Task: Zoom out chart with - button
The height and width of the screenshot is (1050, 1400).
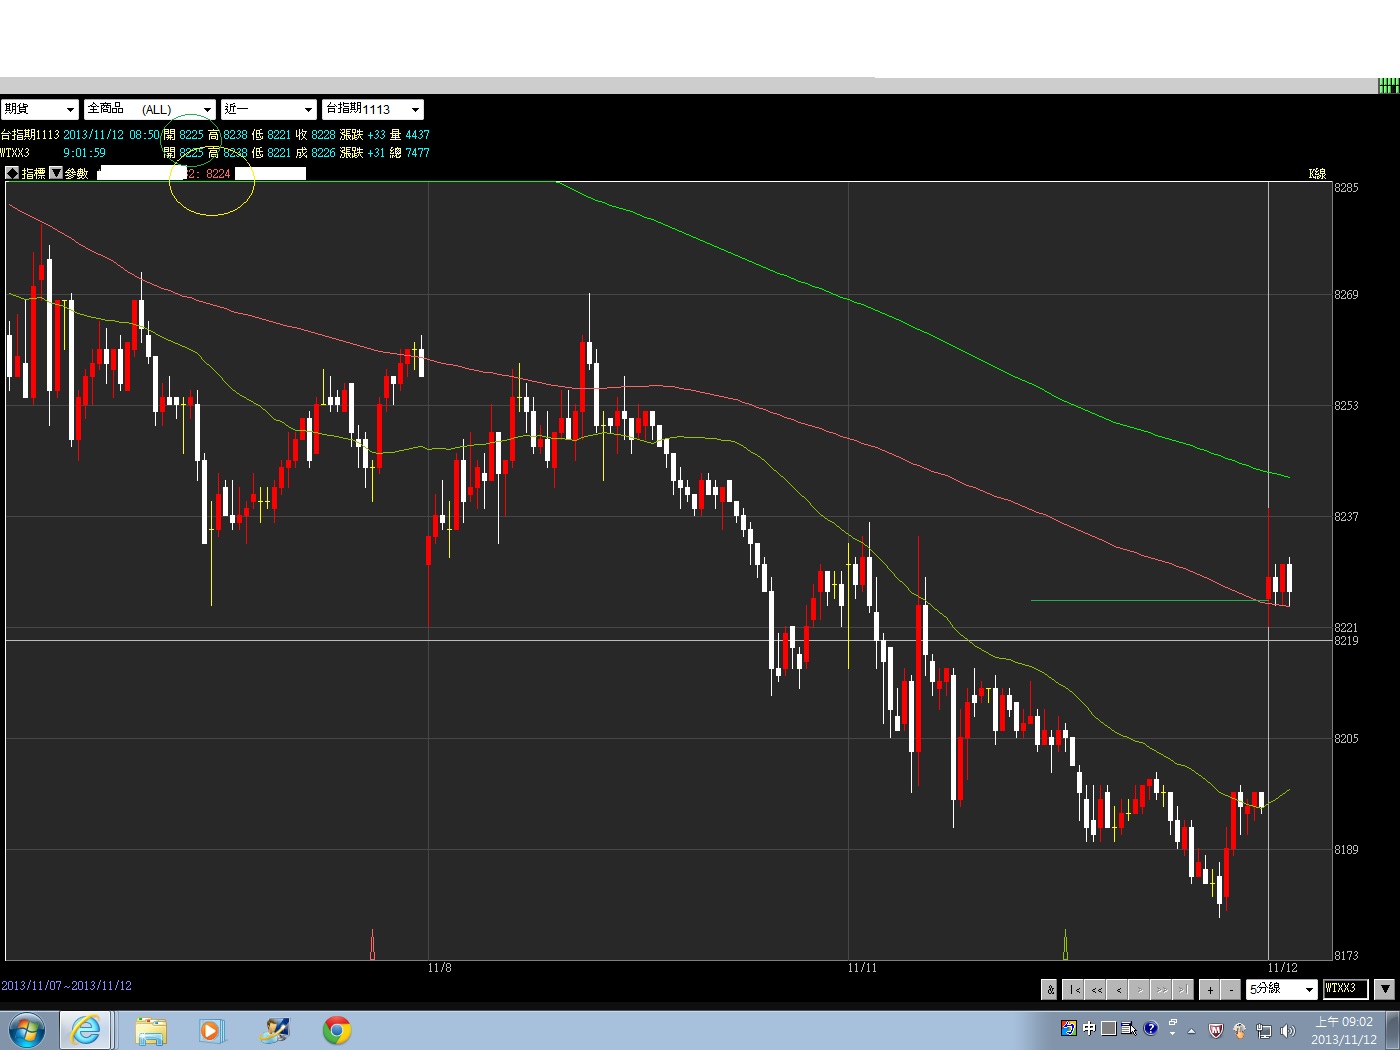Action: [1232, 989]
